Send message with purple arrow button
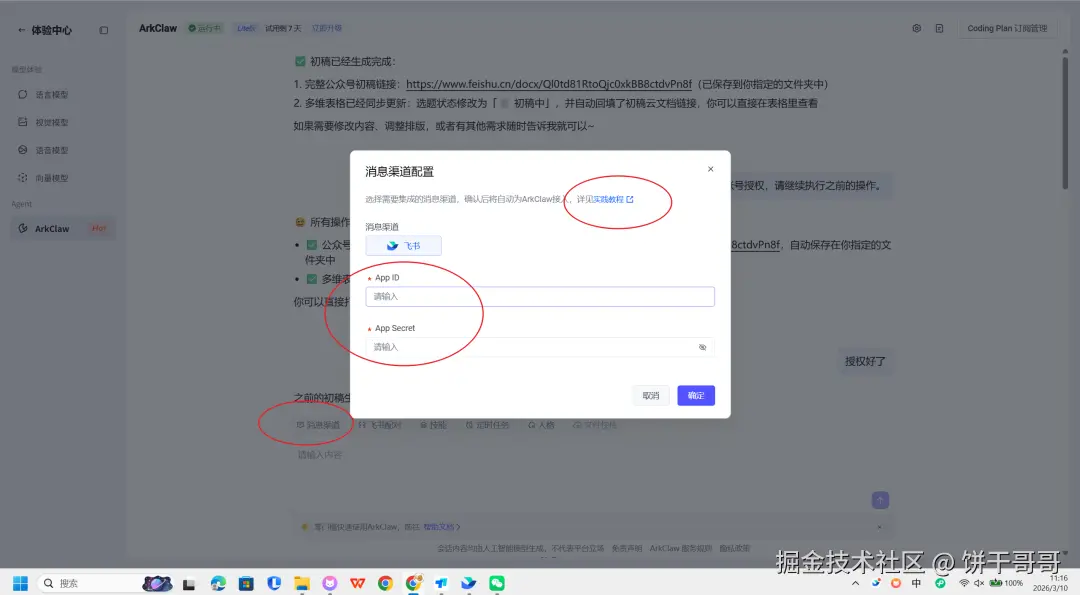This screenshot has width=1080, height=595. (x=880, y=500)
